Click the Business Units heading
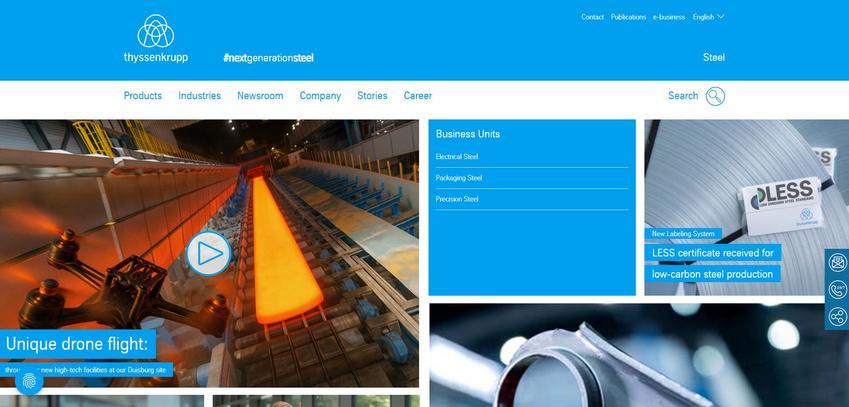The height and width of the screenshot is (407, 849). coord(468,134)
